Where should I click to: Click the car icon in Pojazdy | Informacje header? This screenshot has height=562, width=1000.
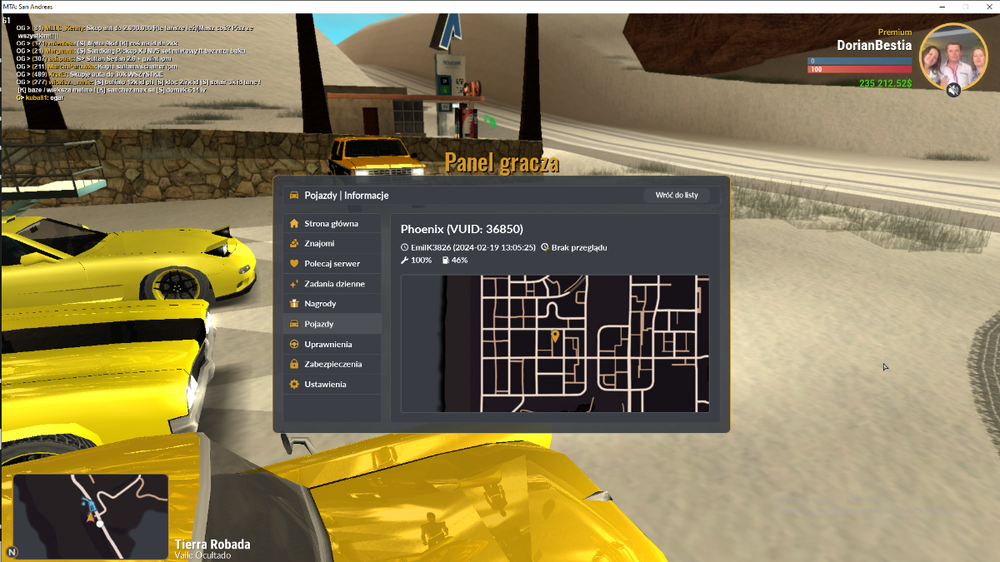tap(294, 195)
